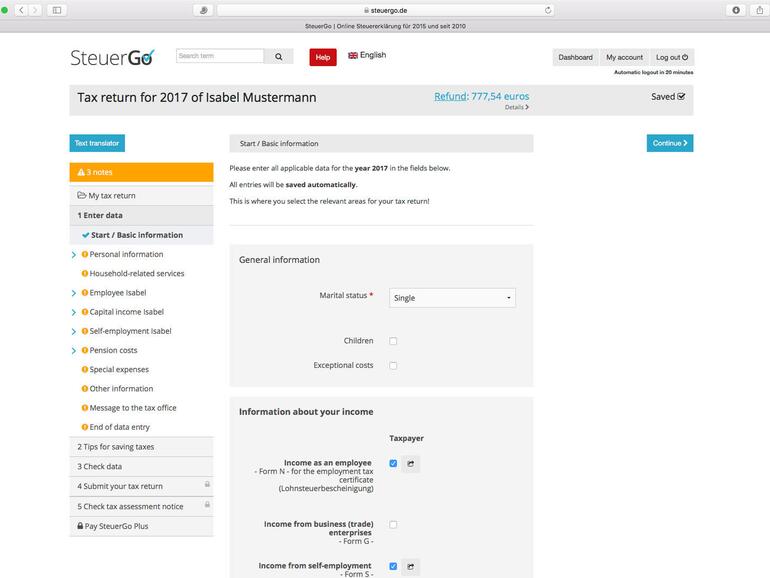Open 3 Check data section

(x=141, y=467)
